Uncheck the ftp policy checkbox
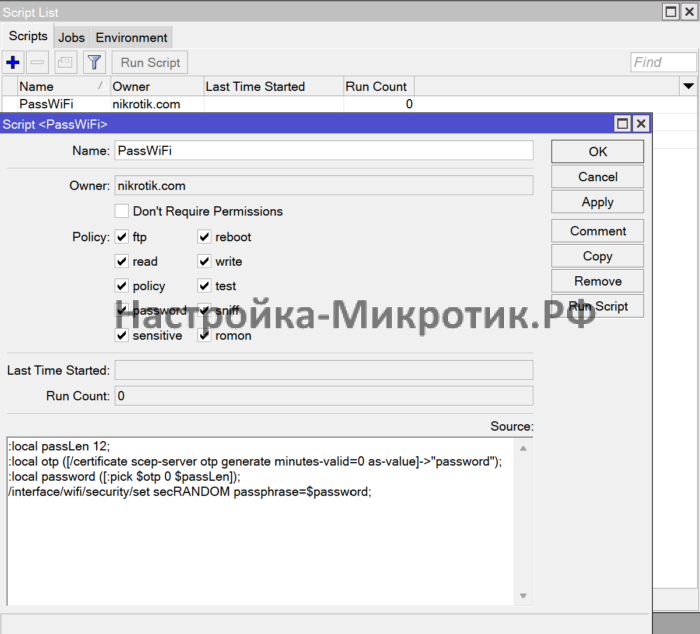This screenshot has height=634, width=700. [x=121, y=237]
